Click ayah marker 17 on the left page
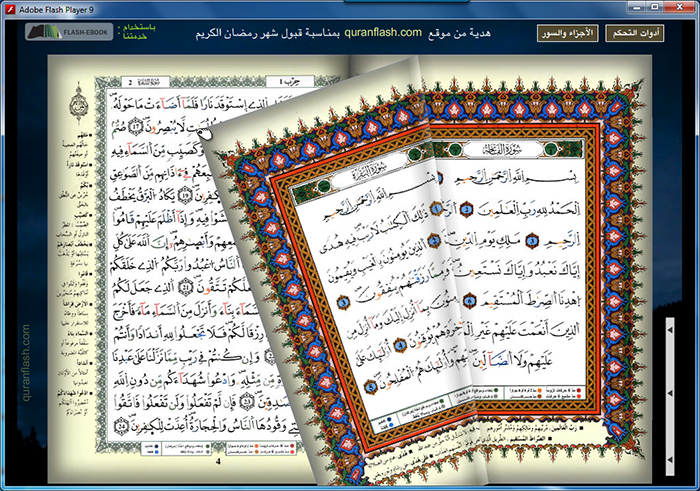Image resolution: width=700 pixels, height=491 pixels. point(135,128)
